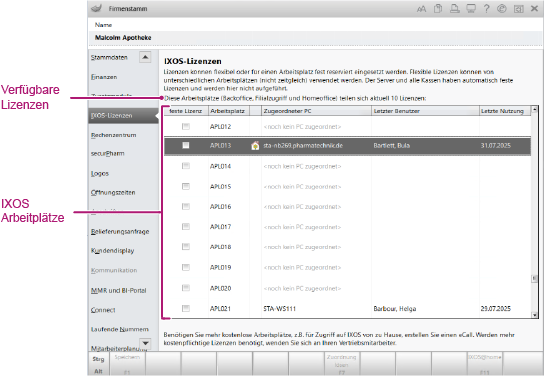
Task: Toggle the feste Lizenz checkbox for APL013
Action: (x=186, y=145)
